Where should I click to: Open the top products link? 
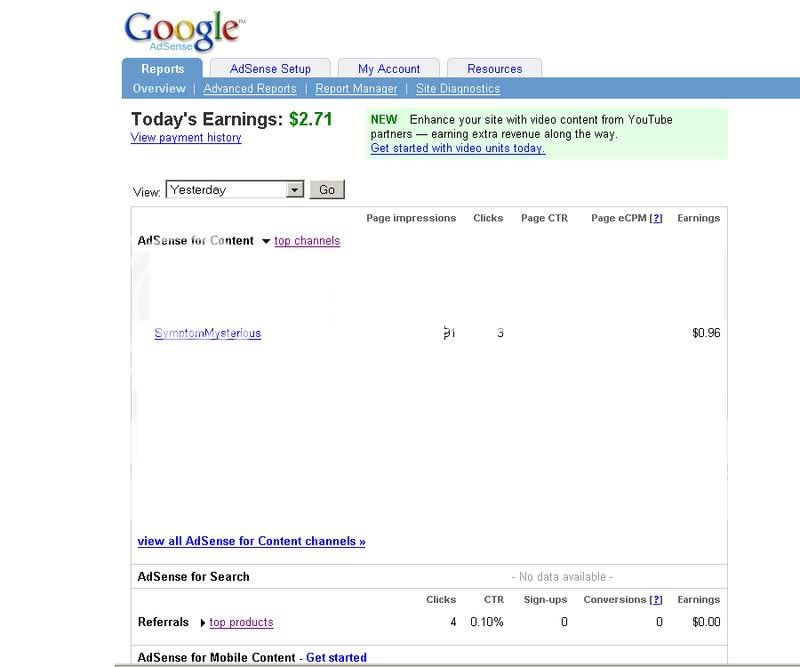(241, 622)
